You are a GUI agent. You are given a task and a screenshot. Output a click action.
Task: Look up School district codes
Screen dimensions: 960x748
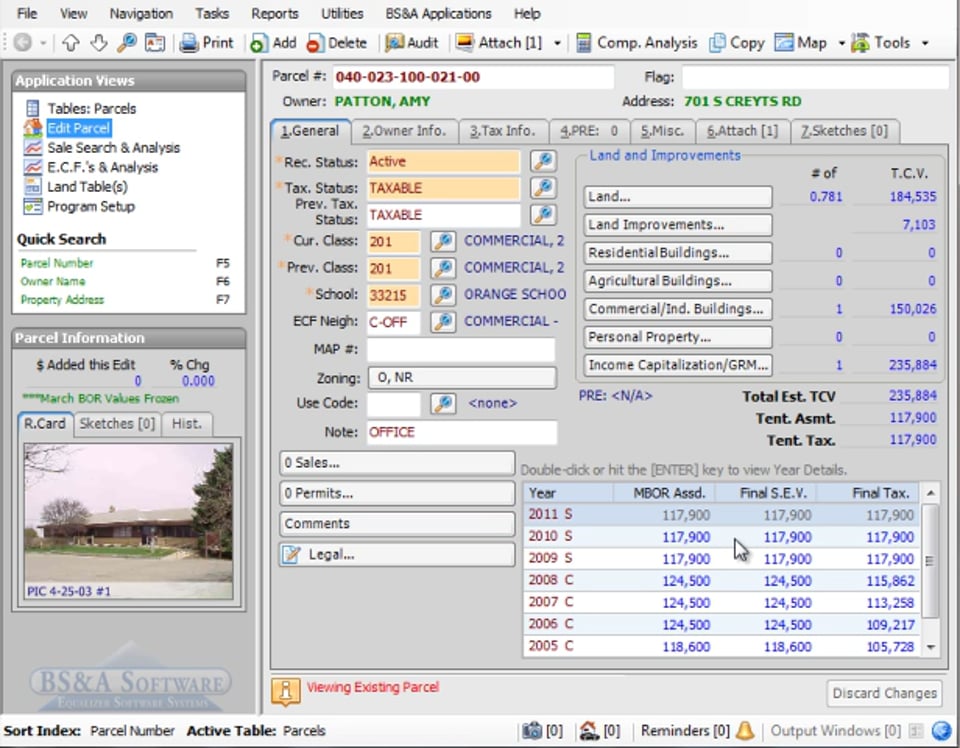[x=443, y=295]
